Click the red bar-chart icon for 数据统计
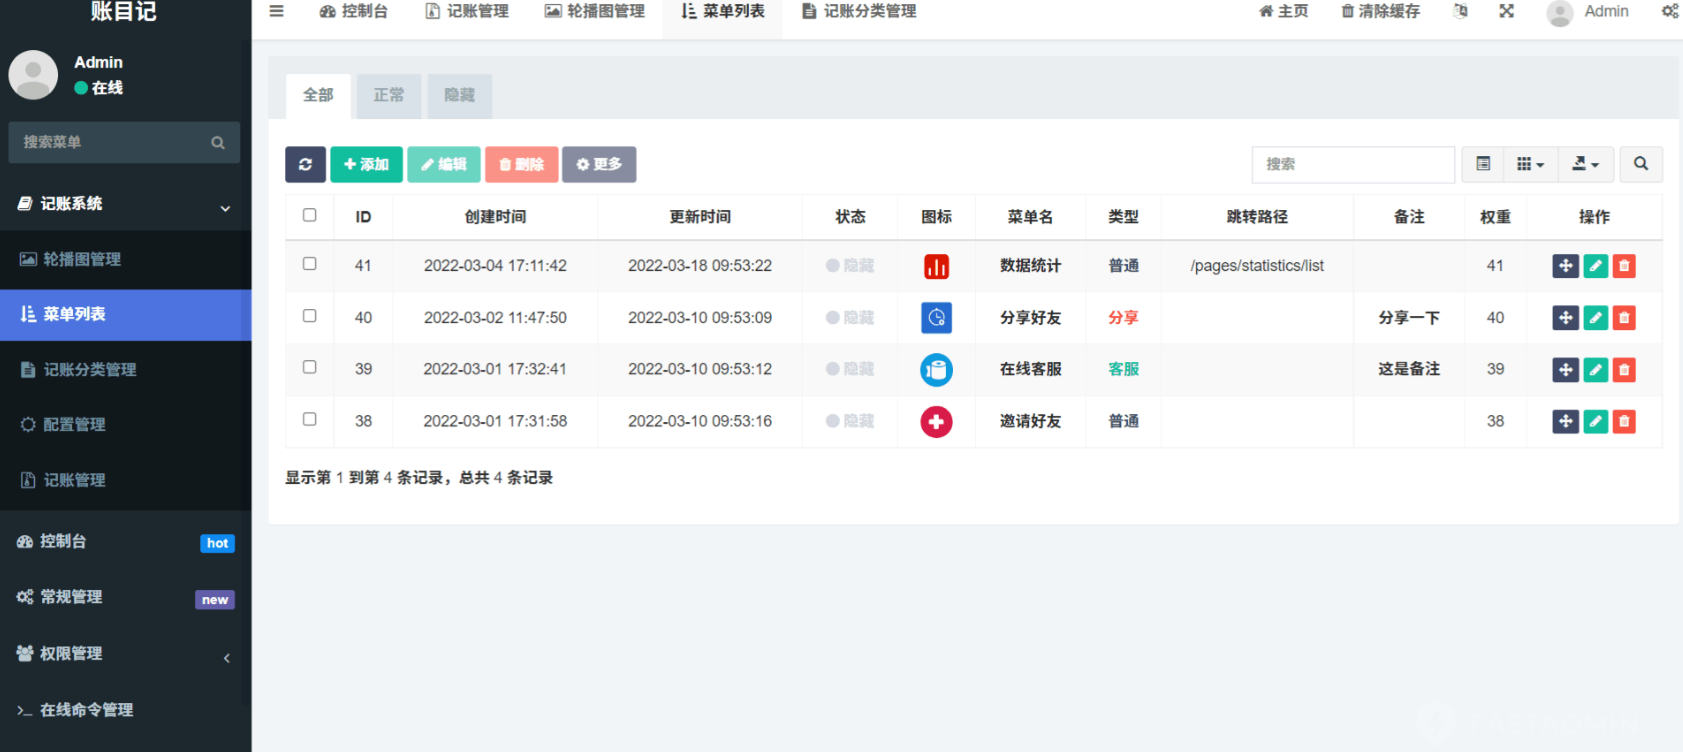Image resolution: width=1683 pixels, height=752 pixels. (936, 266)
